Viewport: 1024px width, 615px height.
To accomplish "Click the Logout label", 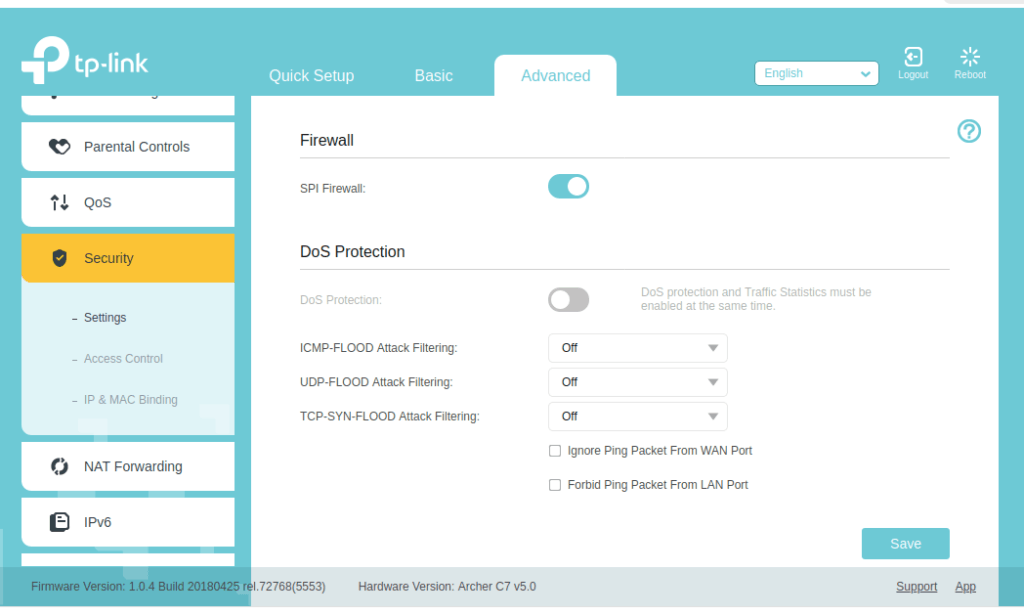I will (x=912, y=74).
